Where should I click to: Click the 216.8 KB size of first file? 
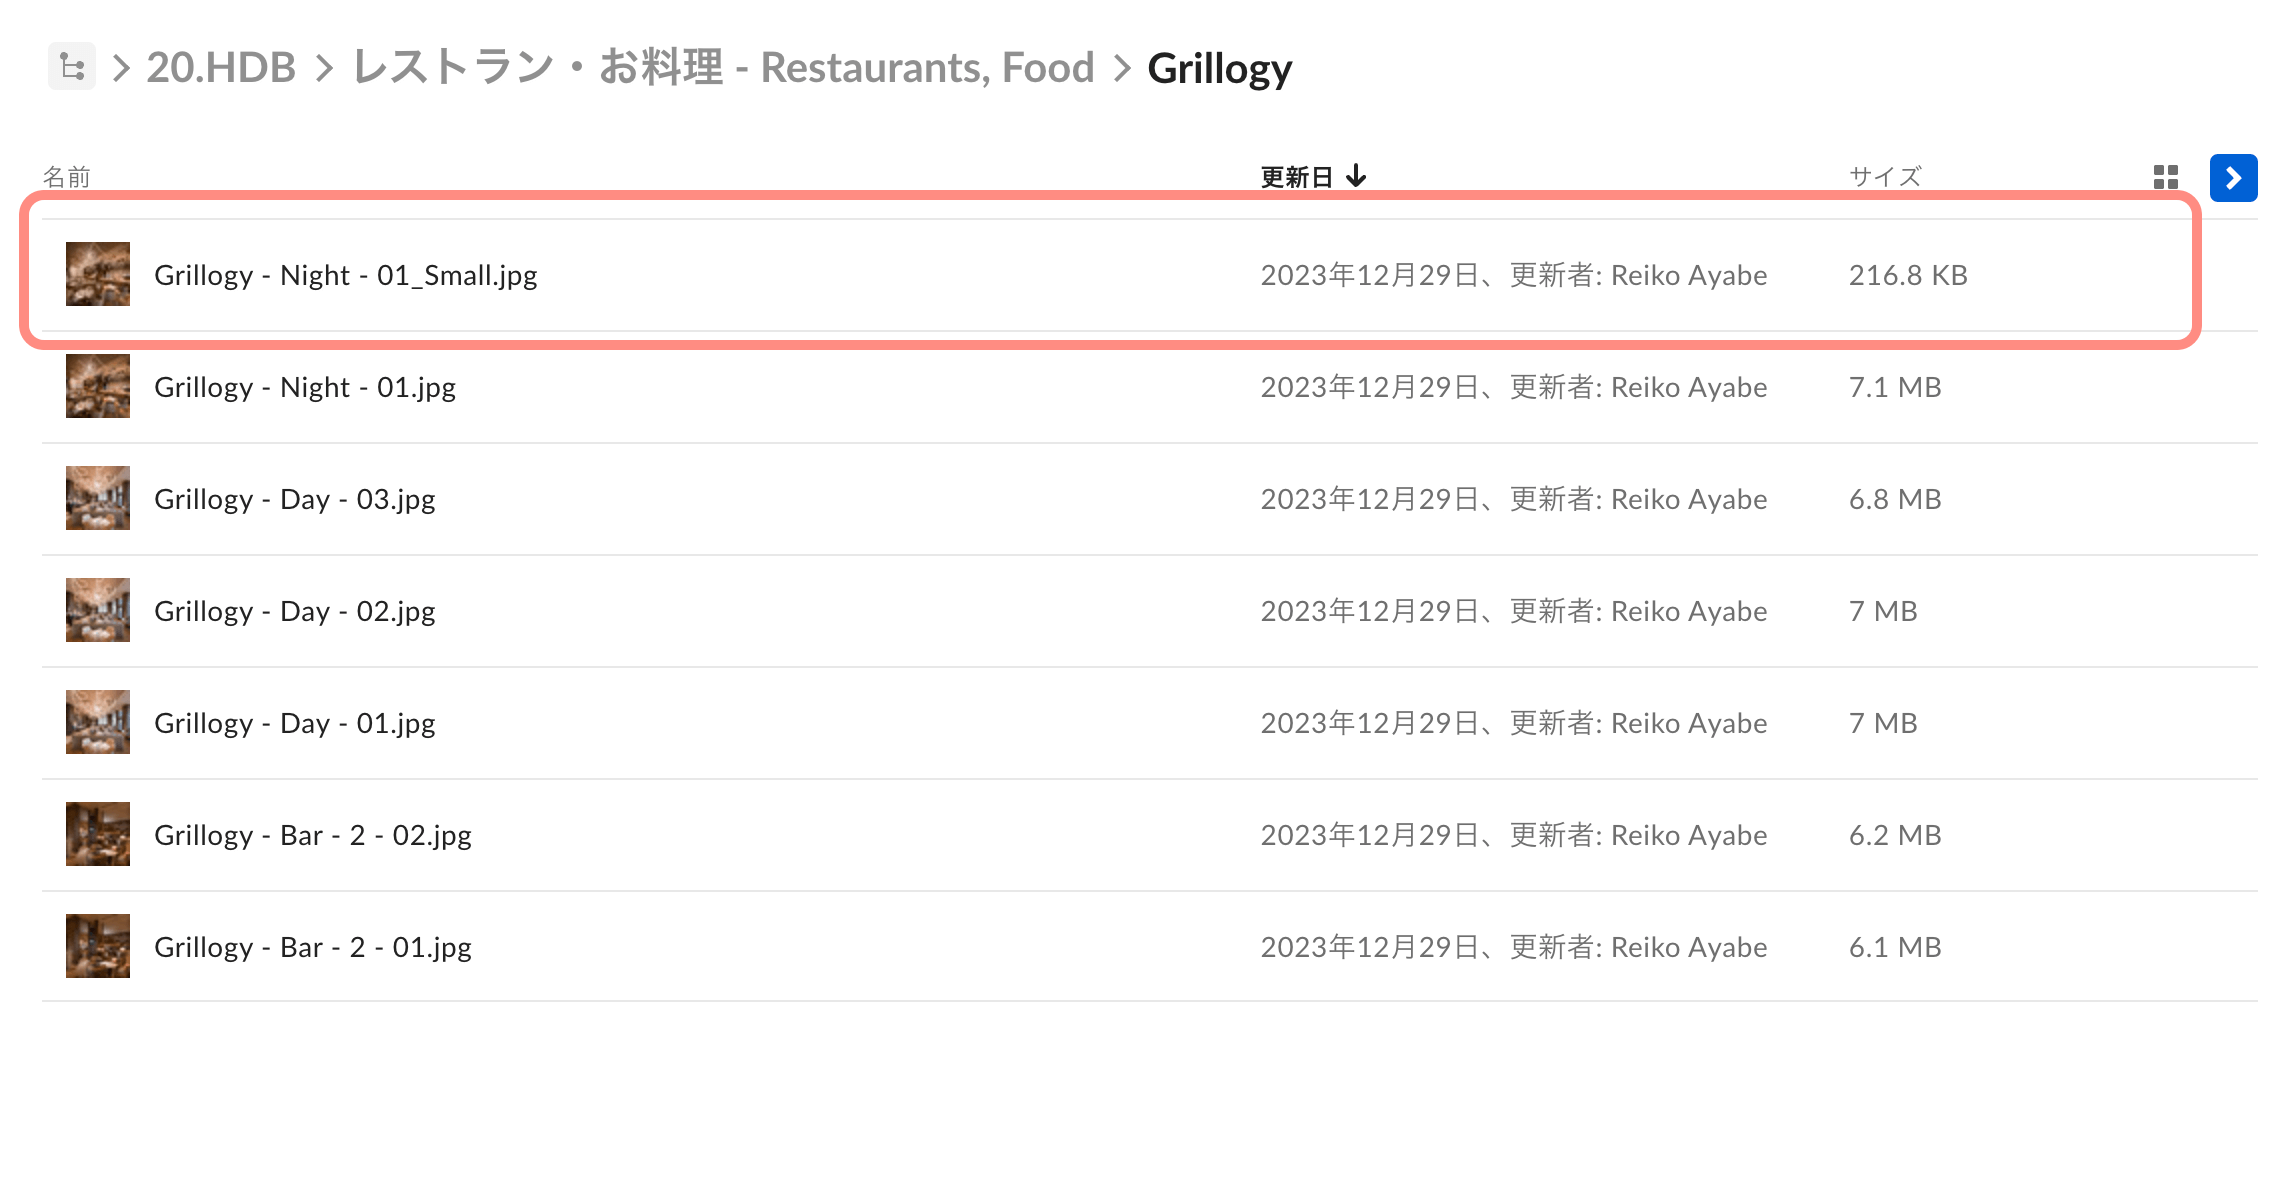click(1907, 274)
